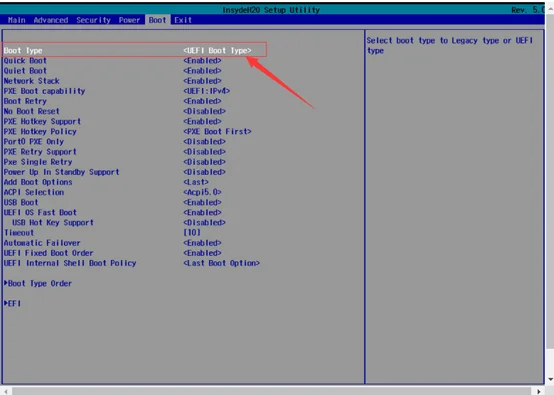Change USB Boot Enabled value
Viewport: 554px width, 395px height.
click(x=202, y=202)
